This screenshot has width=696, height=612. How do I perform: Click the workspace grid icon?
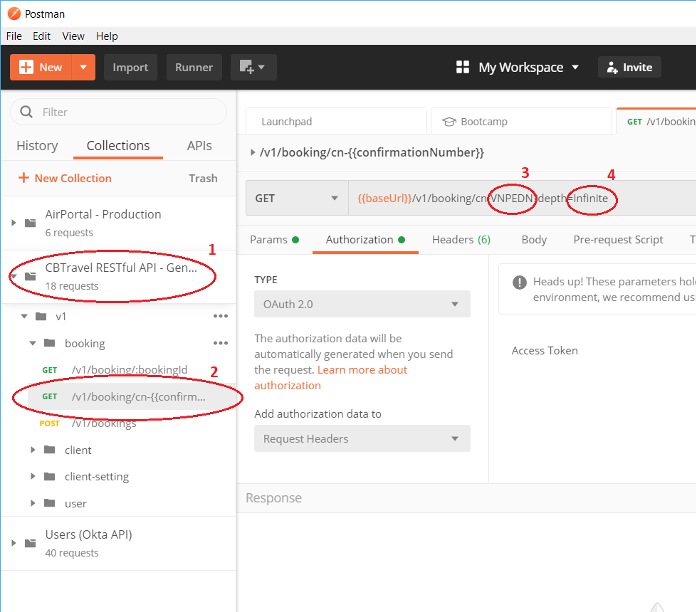(x=463, y=67)
